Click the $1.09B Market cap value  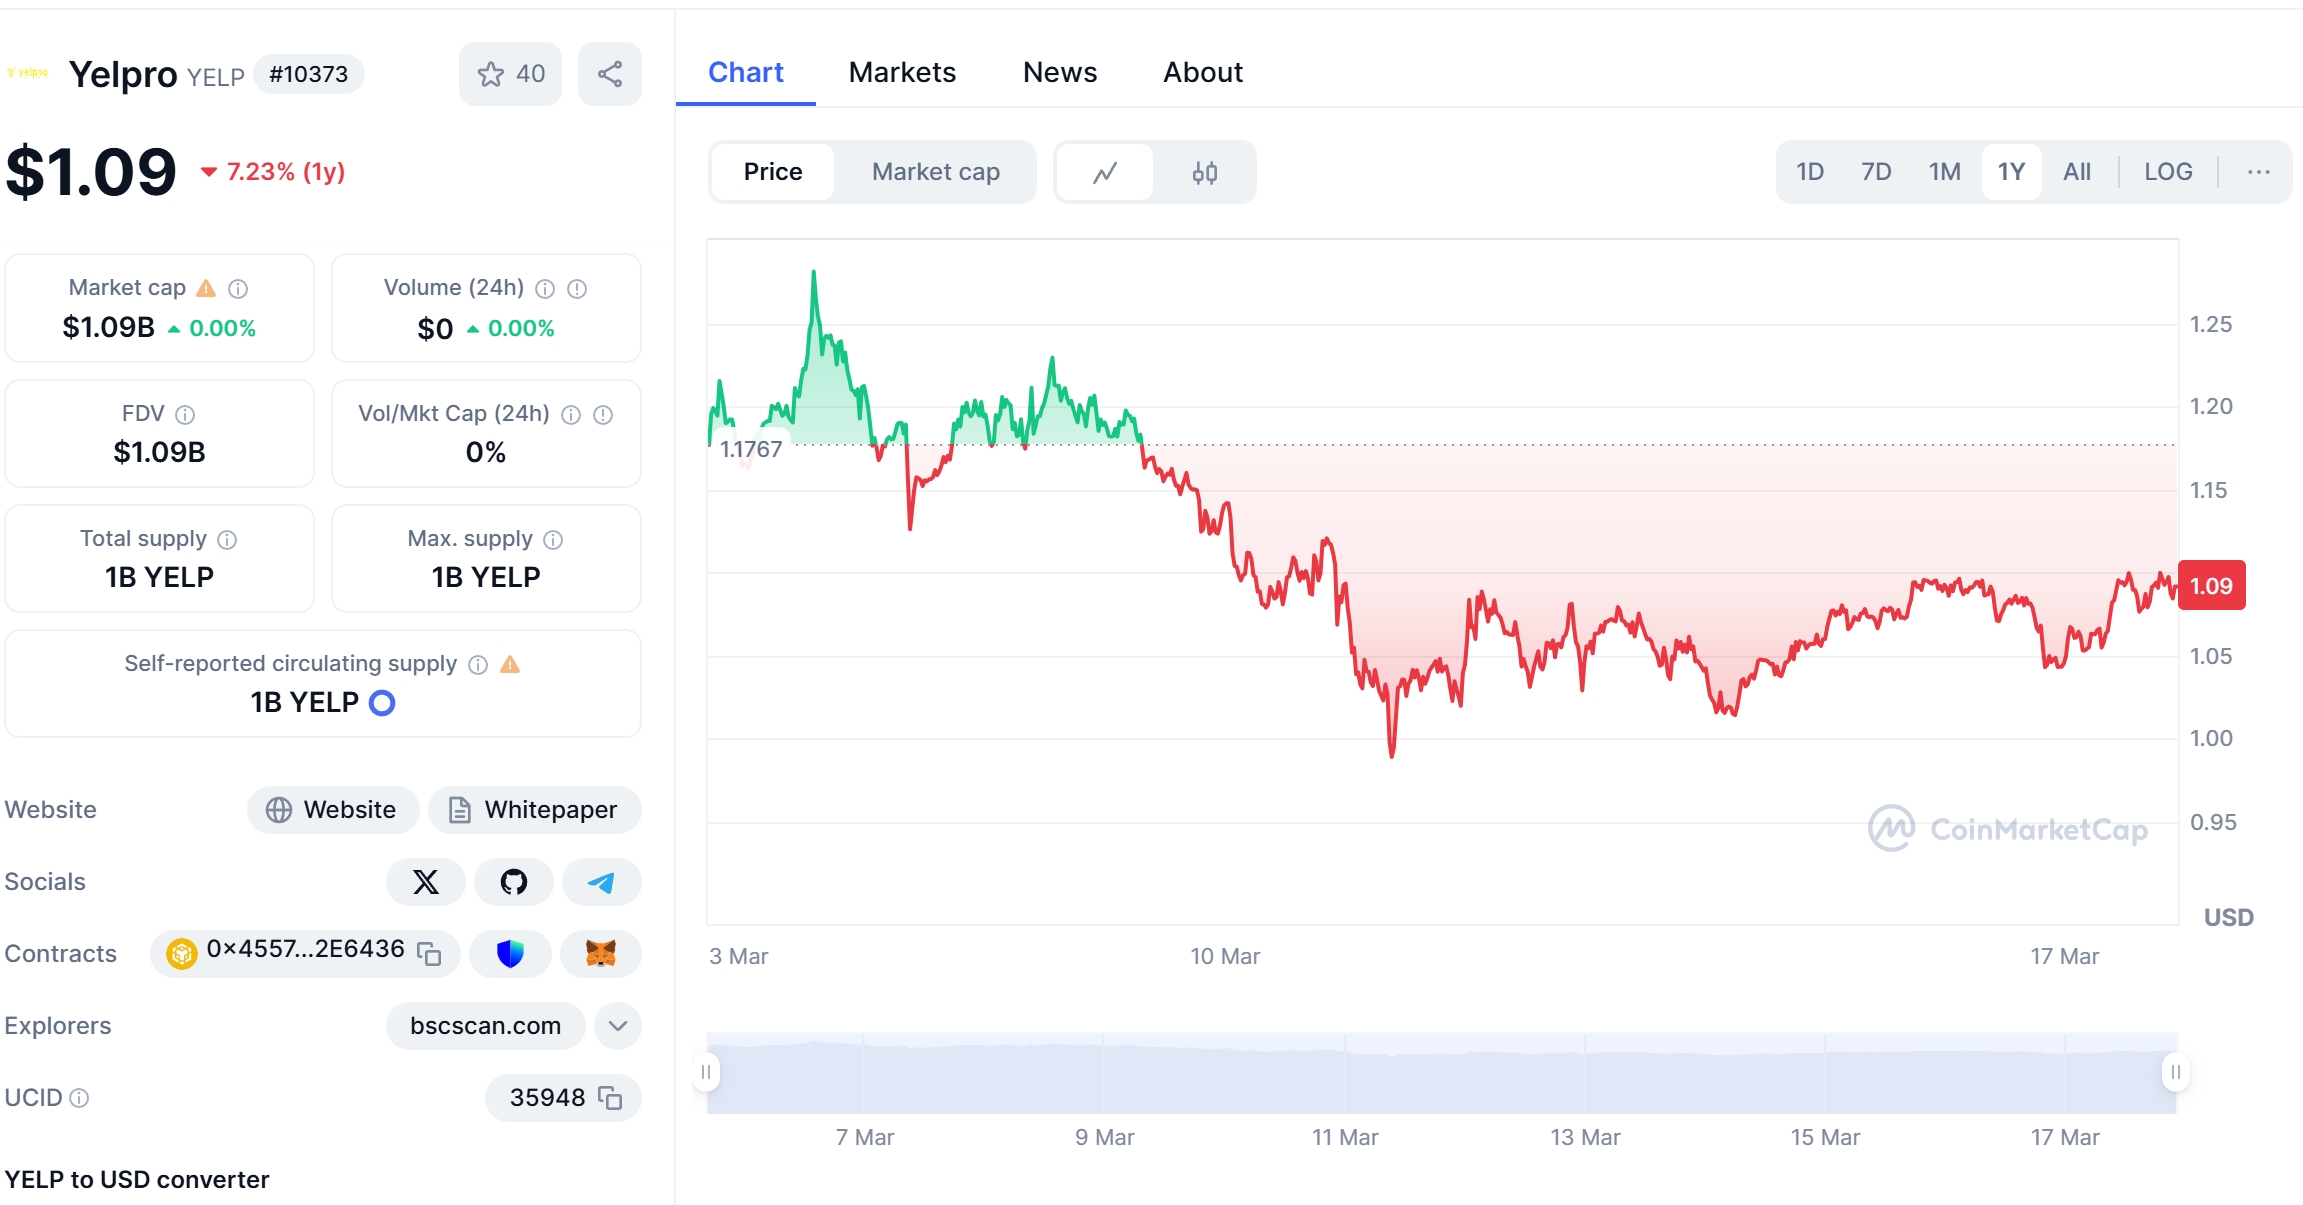coord(108,328)
